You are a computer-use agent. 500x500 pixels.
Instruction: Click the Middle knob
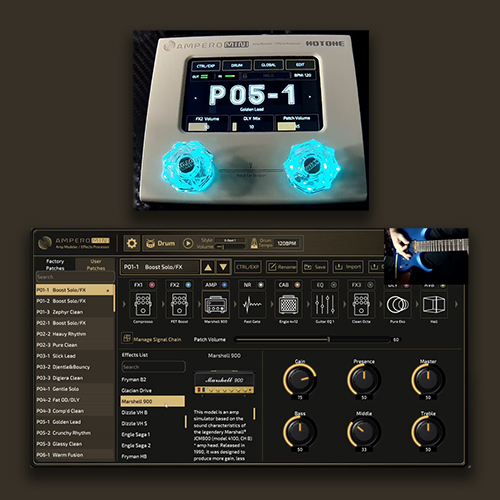point(364,431)
